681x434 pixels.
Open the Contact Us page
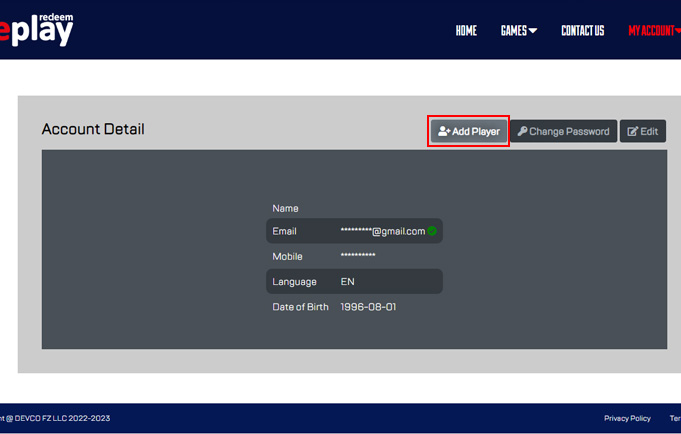click(x=582, y=31)
